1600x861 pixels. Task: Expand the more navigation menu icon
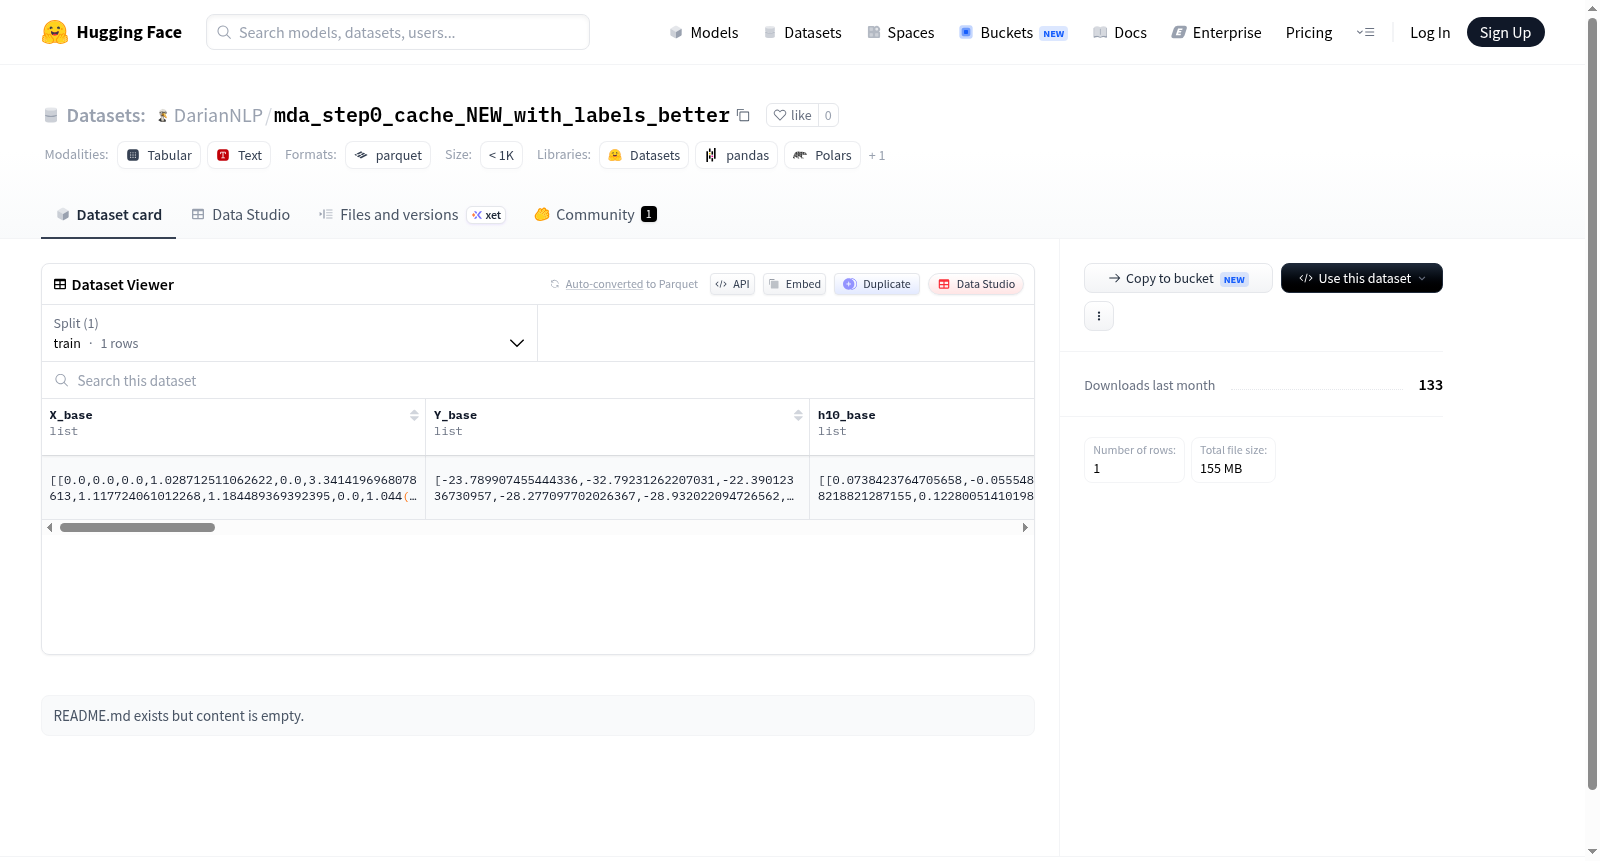tap(1365, 32)
